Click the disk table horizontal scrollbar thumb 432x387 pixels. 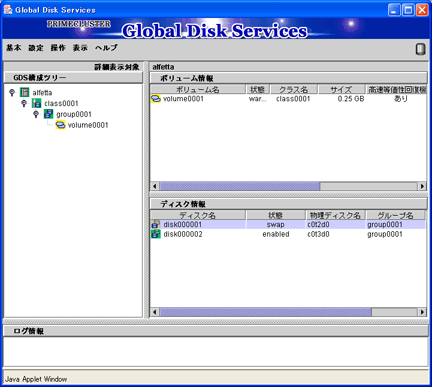pos(265,312)
